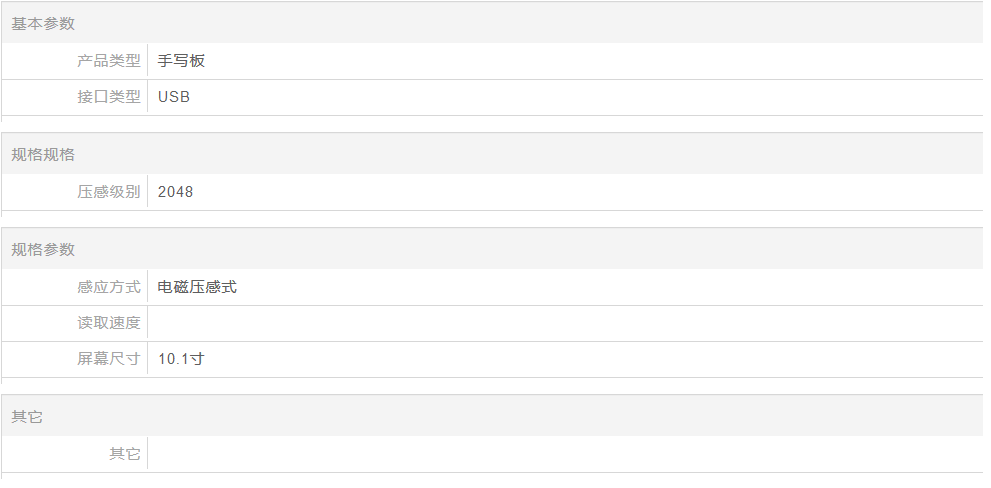Click the 其它 section header
This screenshot has width=991, height=488.
(x=27, y=417)
